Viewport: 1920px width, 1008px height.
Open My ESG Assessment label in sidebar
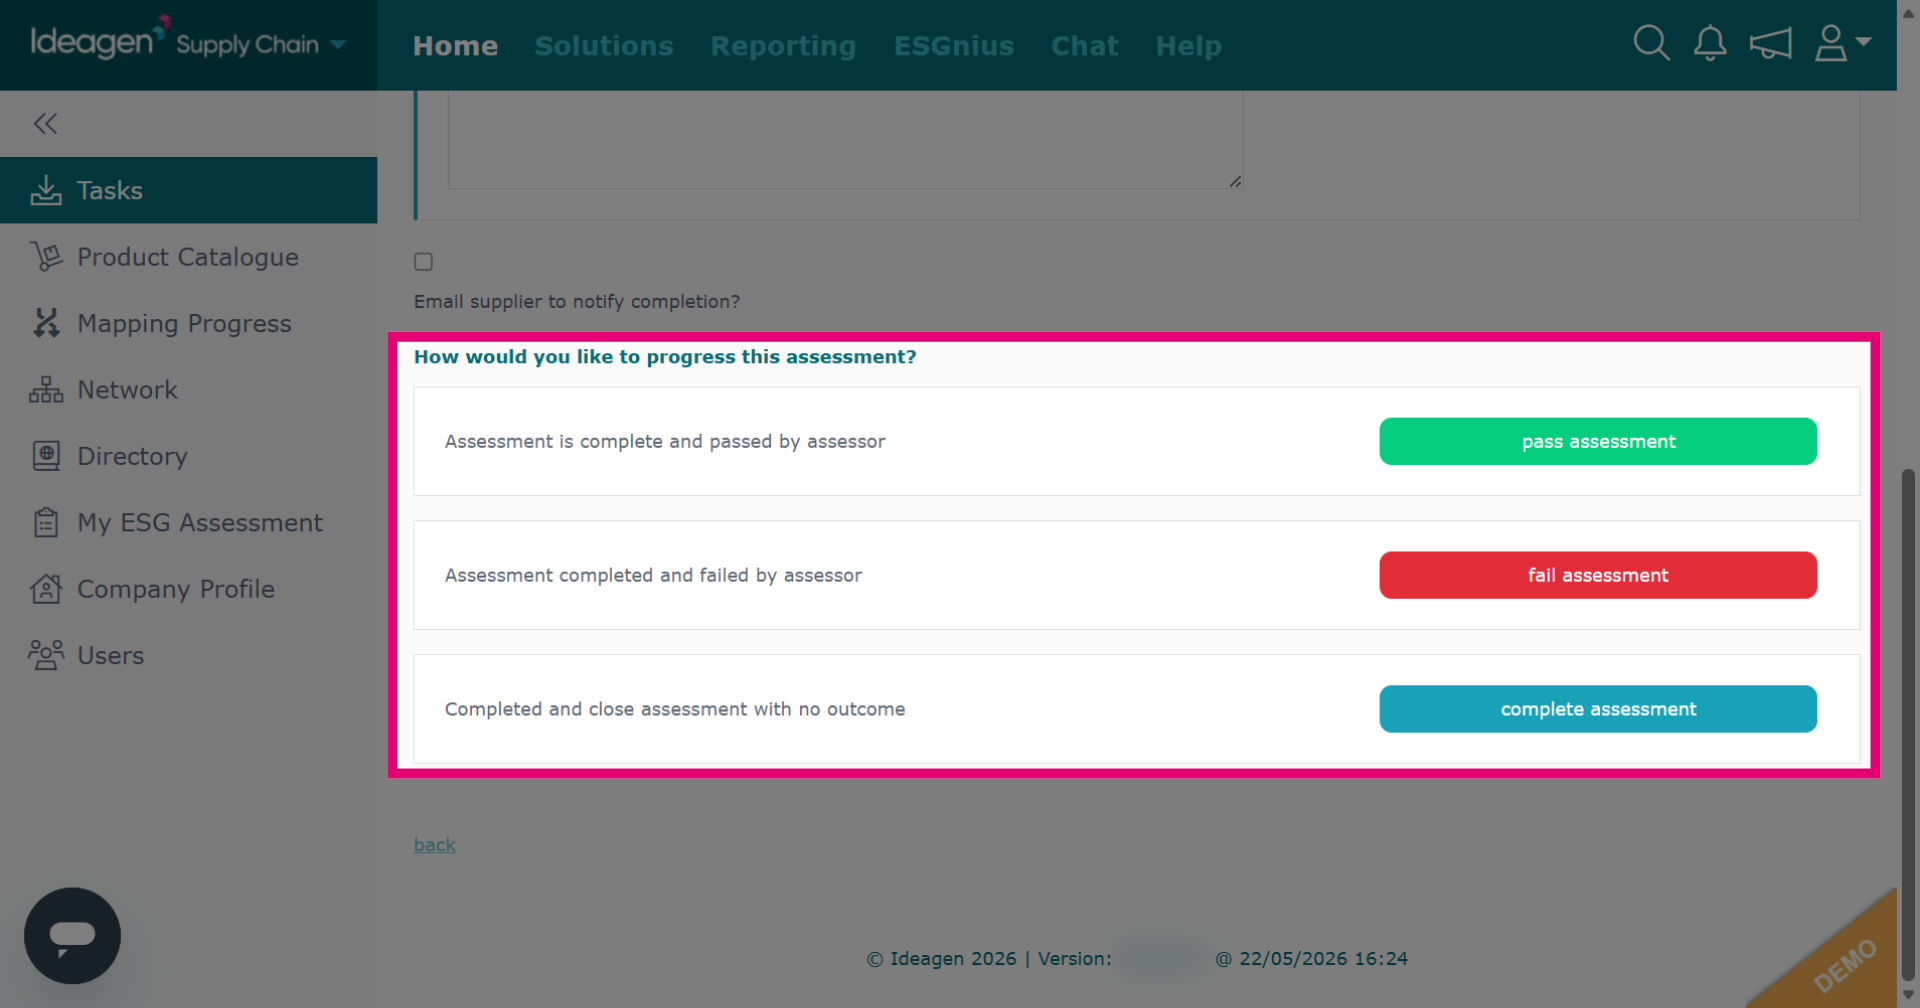[x=200, y=522]
